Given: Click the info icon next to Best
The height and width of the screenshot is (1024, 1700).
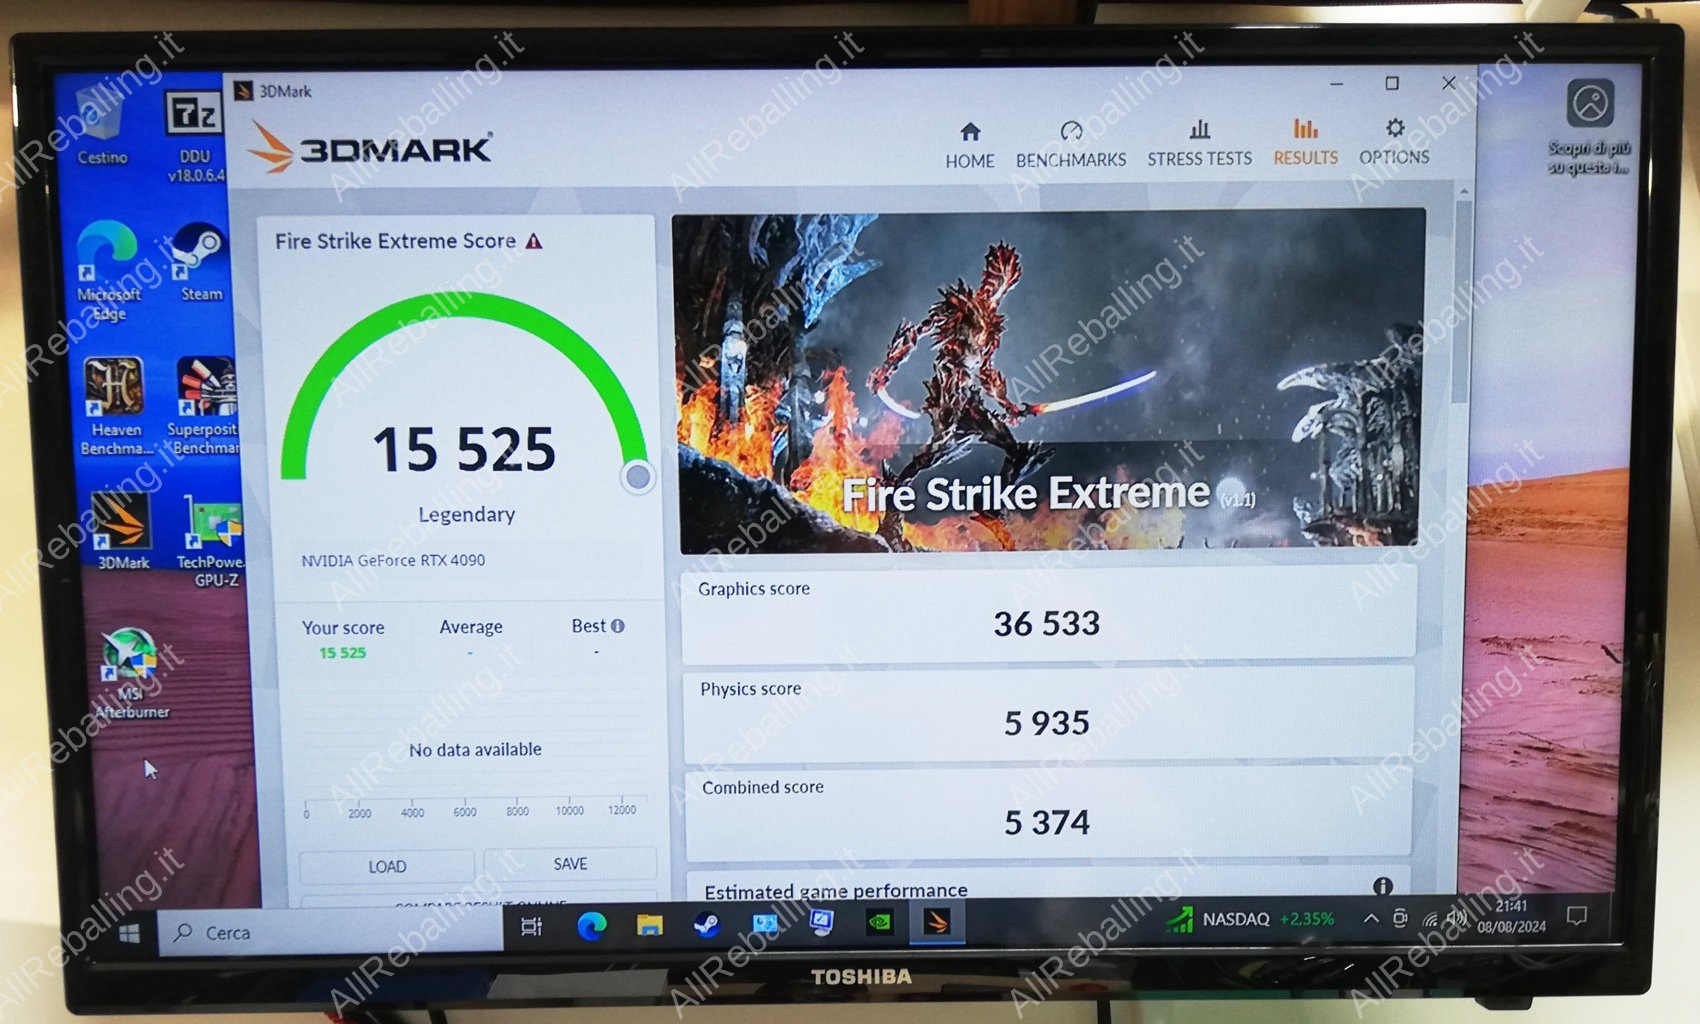Looking at the screenshot, I should click(618, 626).
